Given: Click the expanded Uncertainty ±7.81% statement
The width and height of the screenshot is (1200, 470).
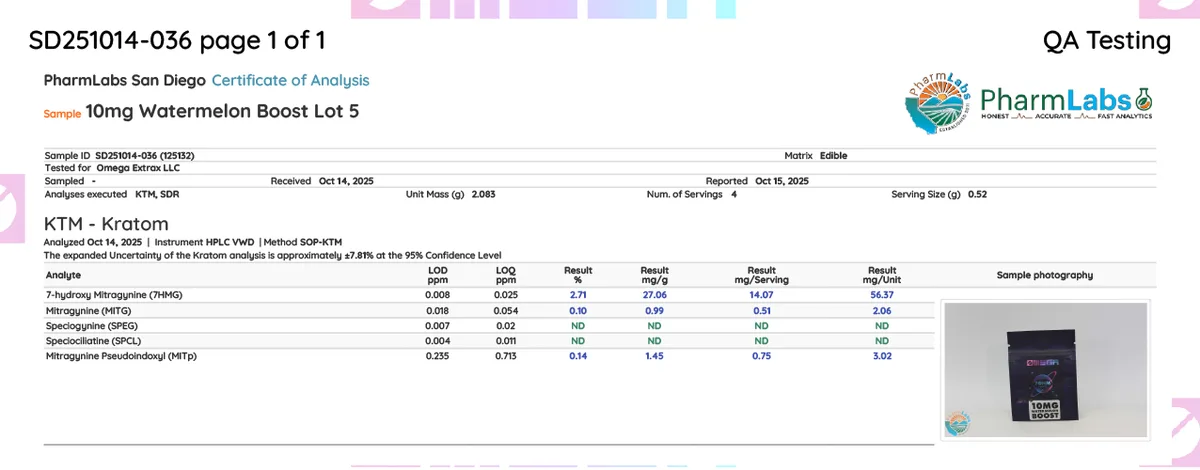Looking at the screenshot, I should pos(273,255).
